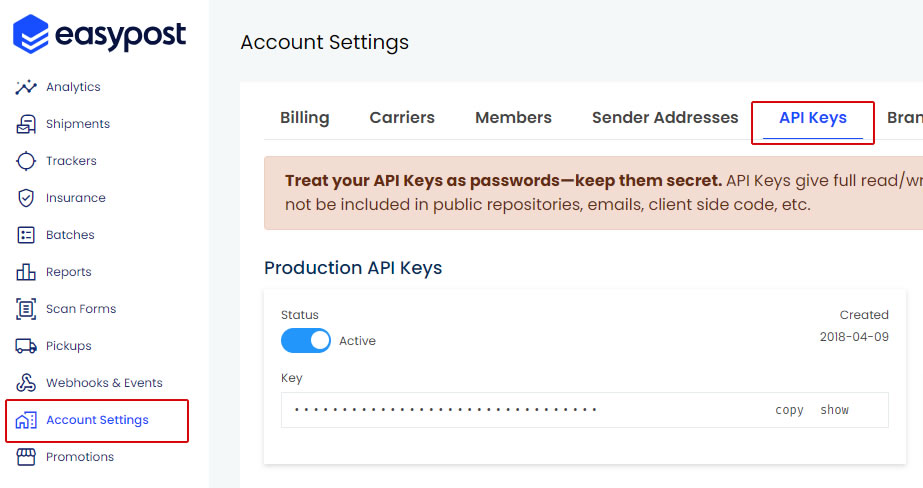View the Reports section

pos(69,272)
